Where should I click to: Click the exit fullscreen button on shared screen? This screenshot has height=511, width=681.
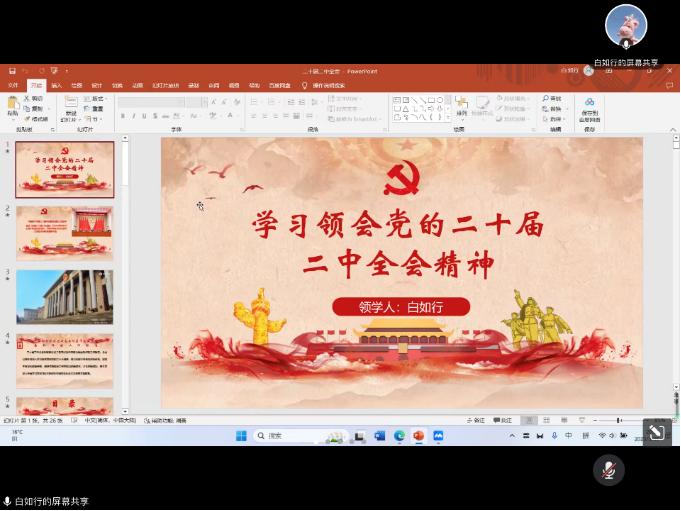tap(656, 432)
